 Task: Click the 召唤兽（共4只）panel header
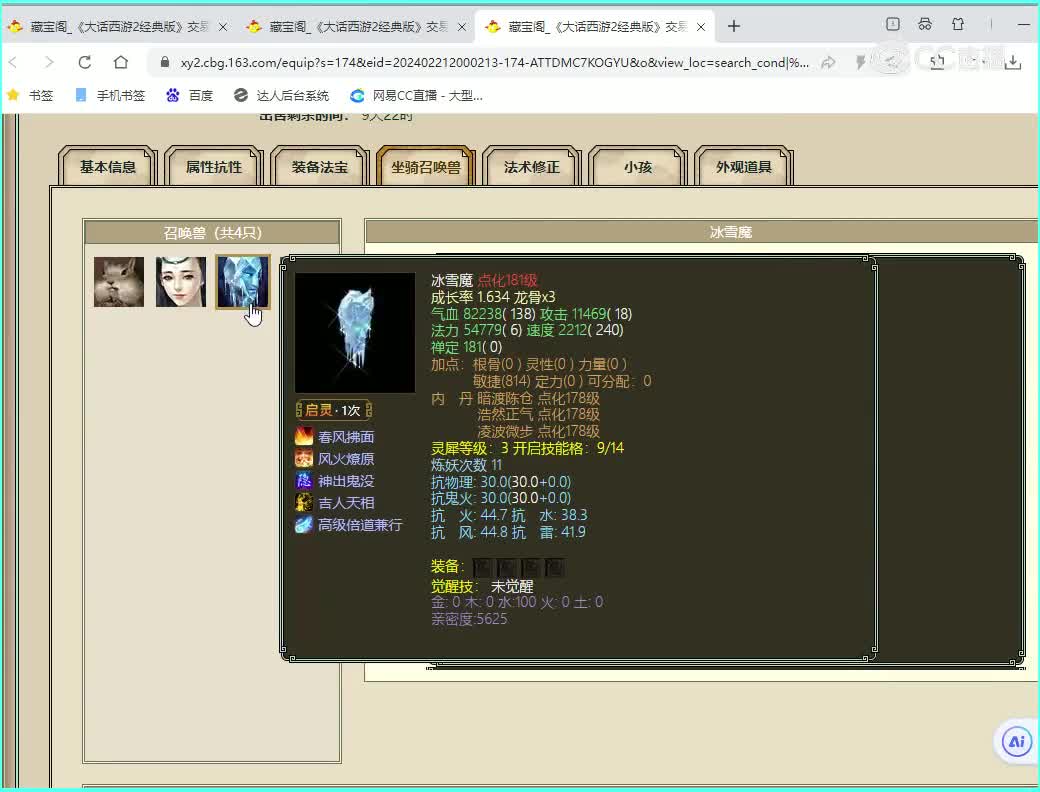pyautogui.click(x=212, y=233)
